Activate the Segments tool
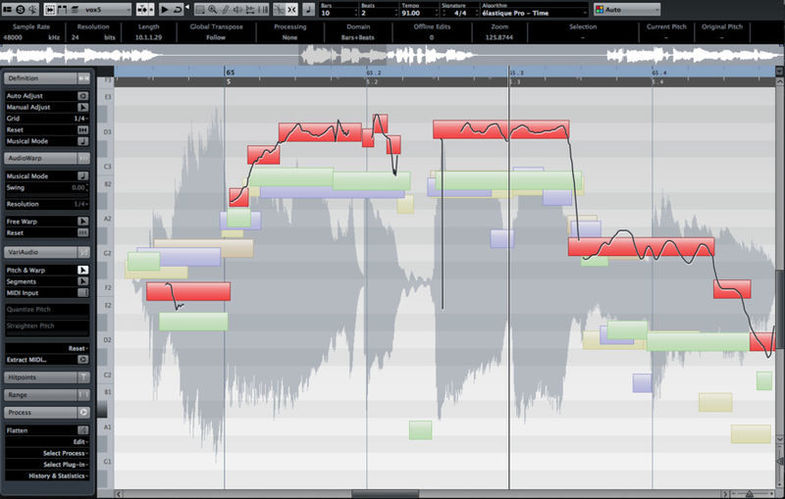This screenshot has height=499, width=785. point(83,282)
